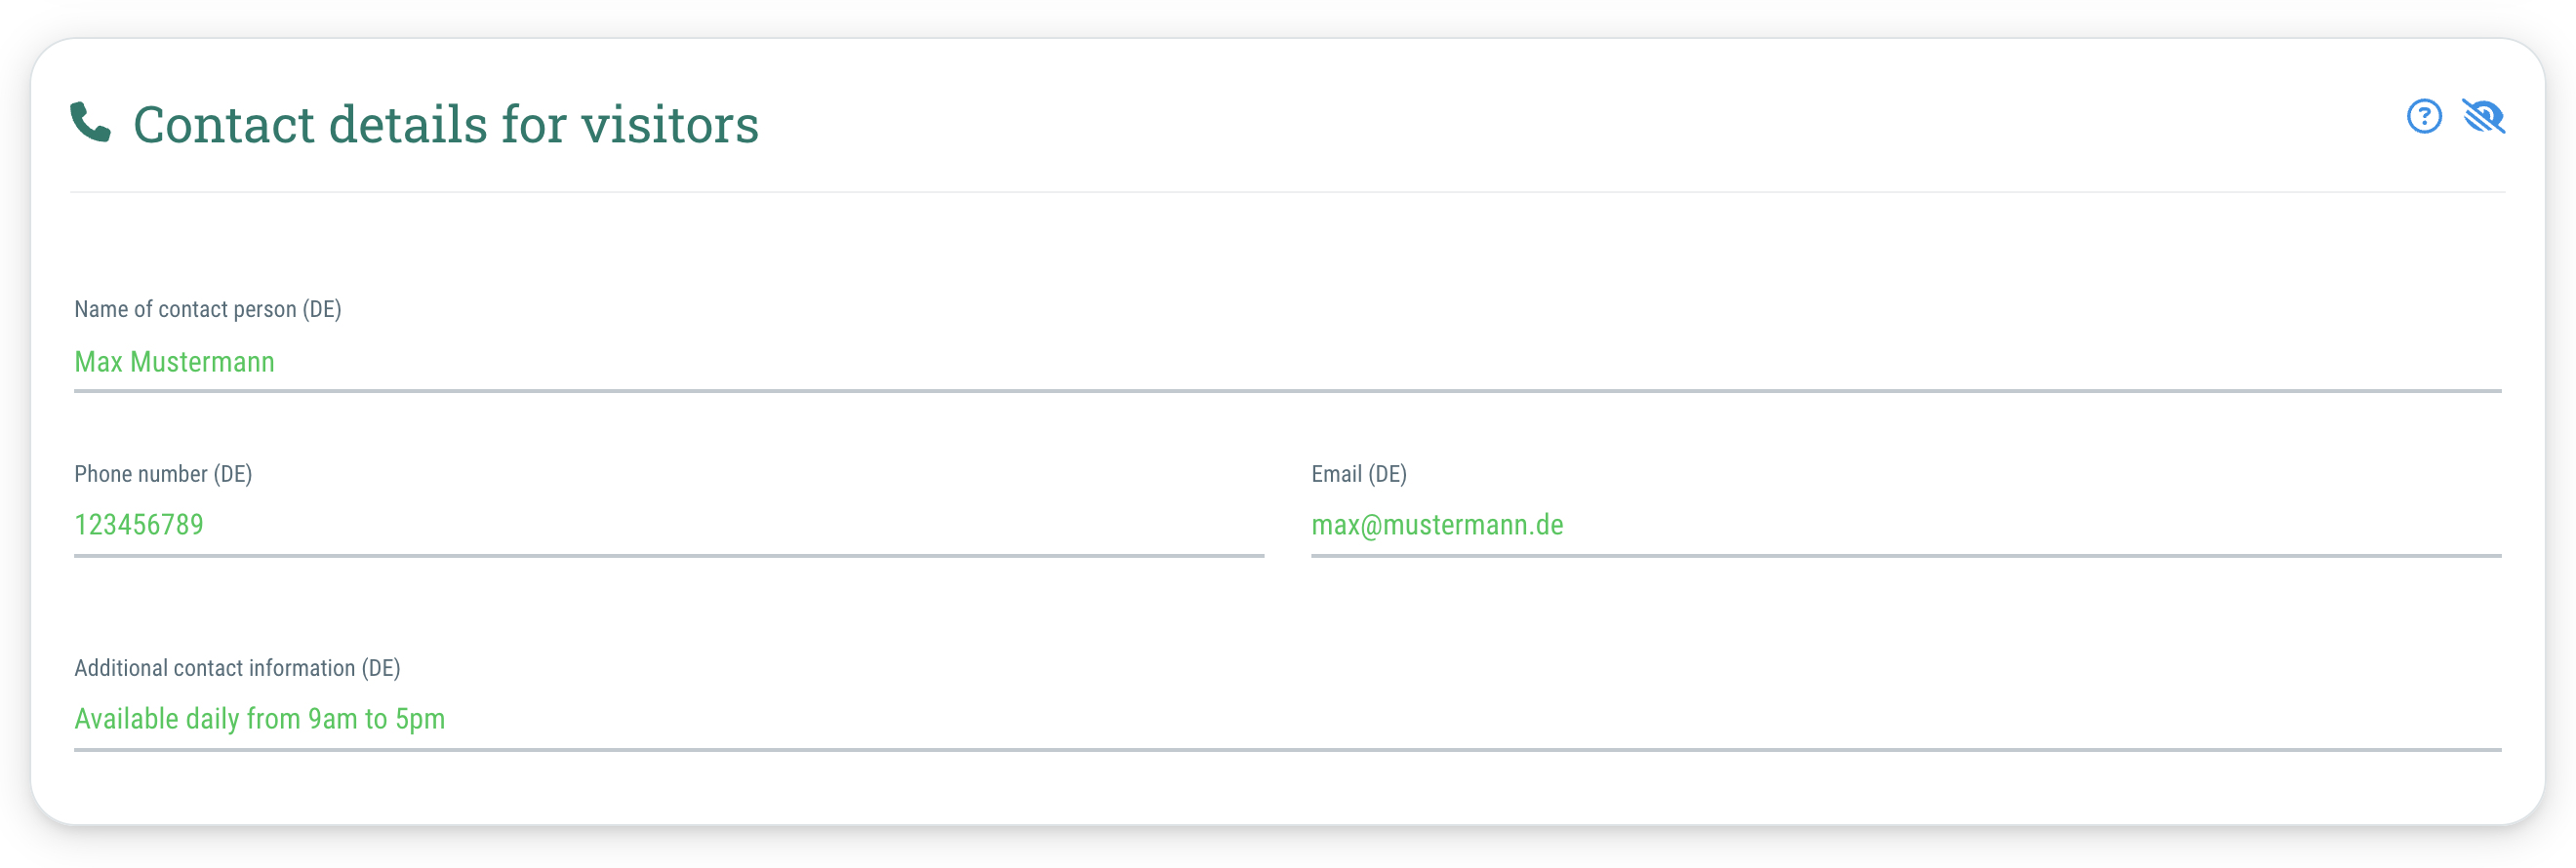The image size is (2576, 868).
Task: Toggle the crossed-out eye visibility icon
Action: [2484, 117]
